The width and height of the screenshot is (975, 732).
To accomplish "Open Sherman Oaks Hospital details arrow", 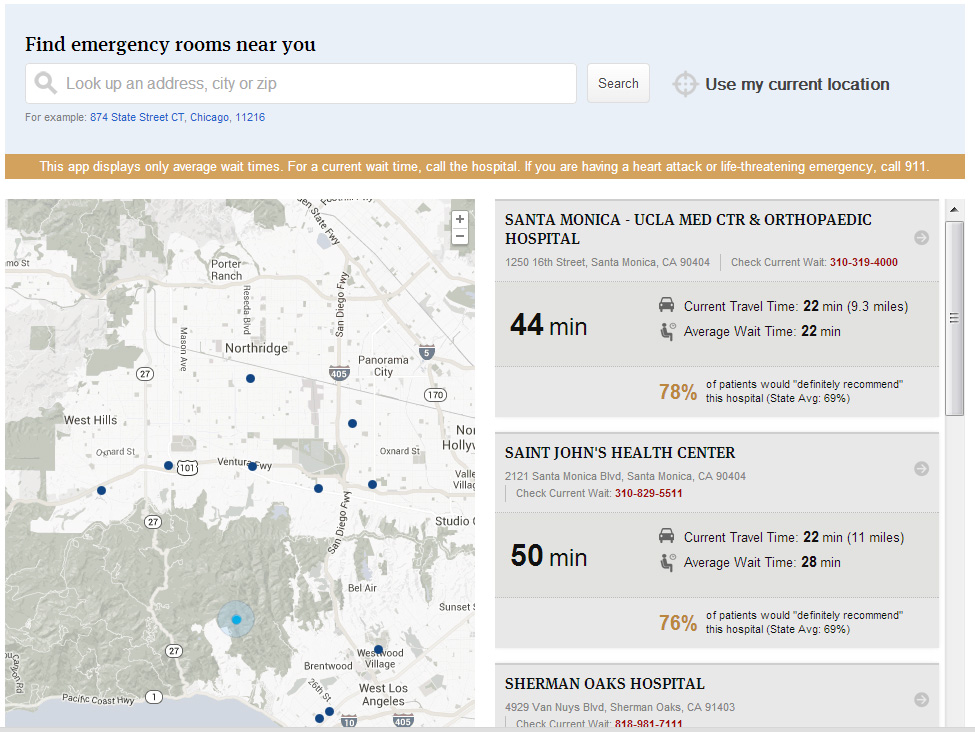I will click(921, 699).
